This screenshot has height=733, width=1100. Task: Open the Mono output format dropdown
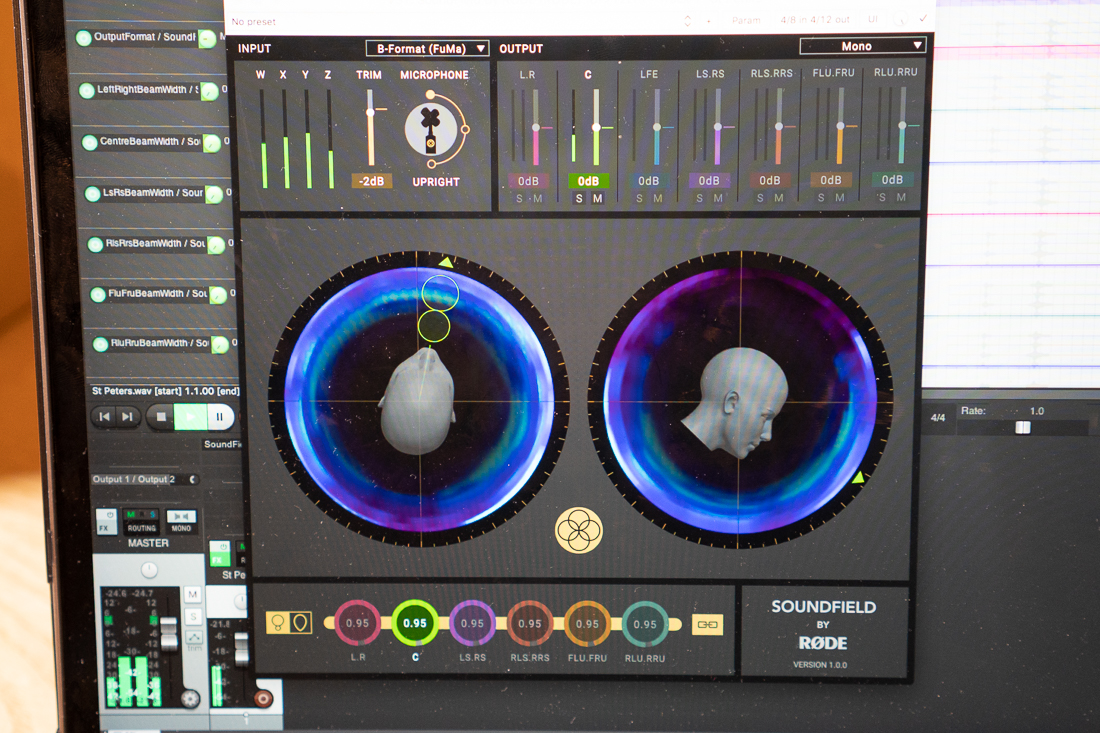861,46
